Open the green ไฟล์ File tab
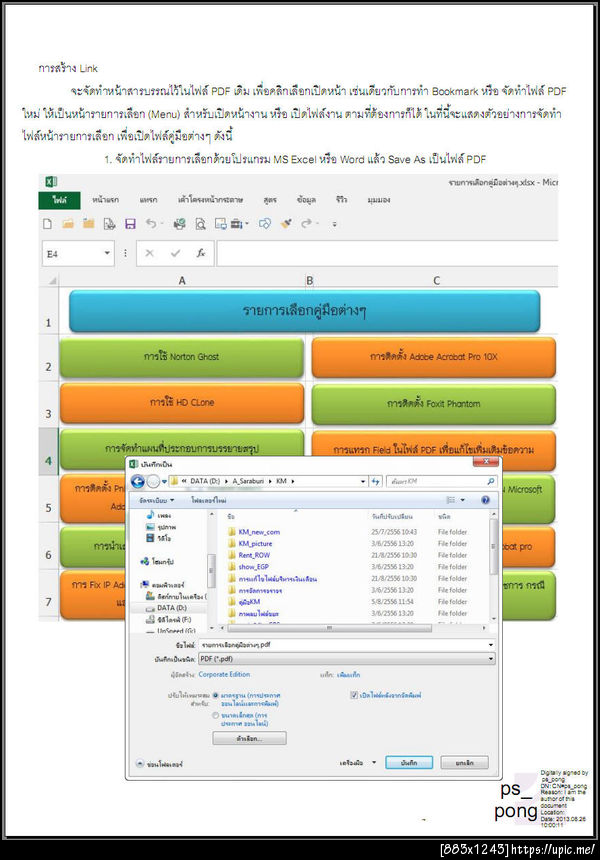600x860 pixels. coord(60,200)
